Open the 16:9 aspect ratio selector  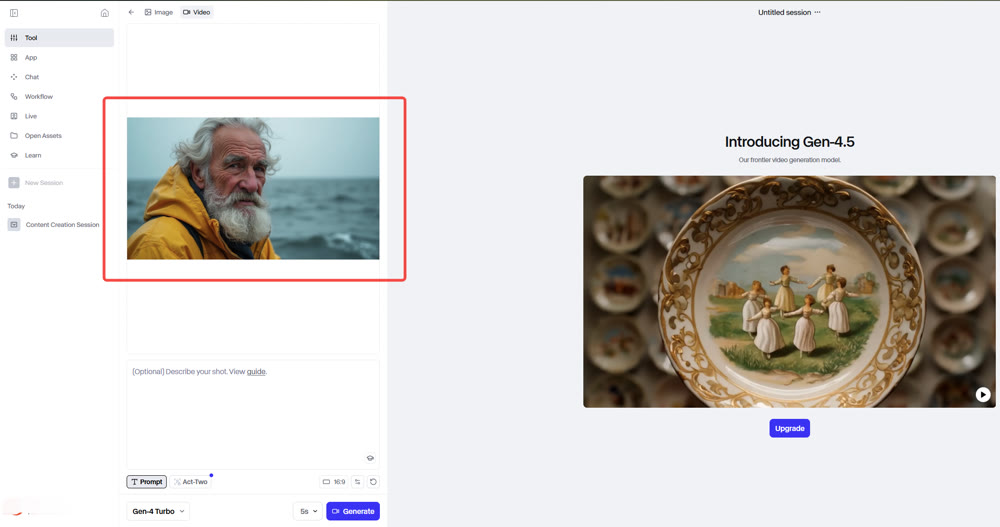click(334, 482)
